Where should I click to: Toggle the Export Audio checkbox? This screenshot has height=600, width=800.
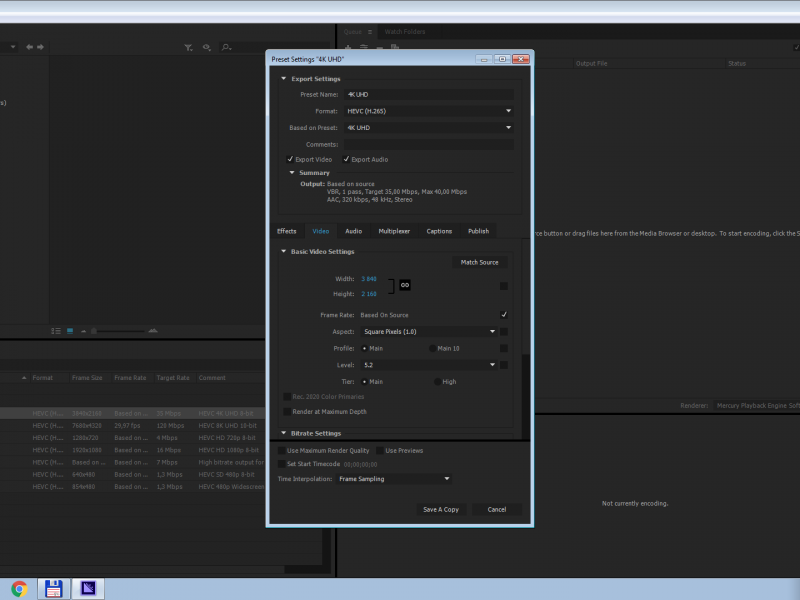coord(346,159)
